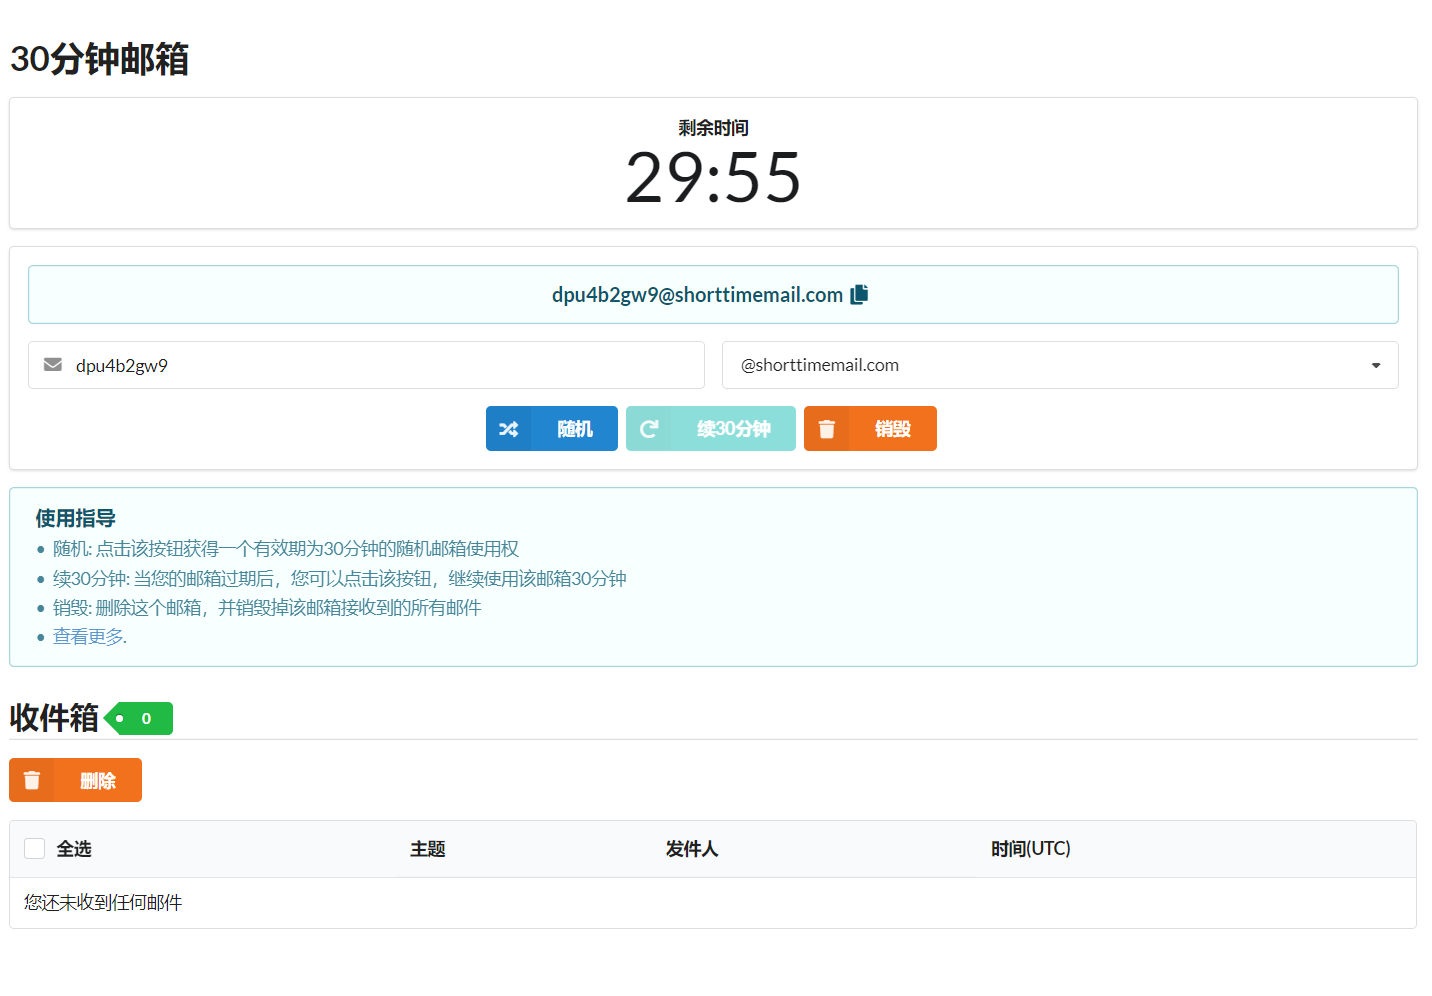Open the @shorttimemail.com domain dropdown

(1060, 365)
